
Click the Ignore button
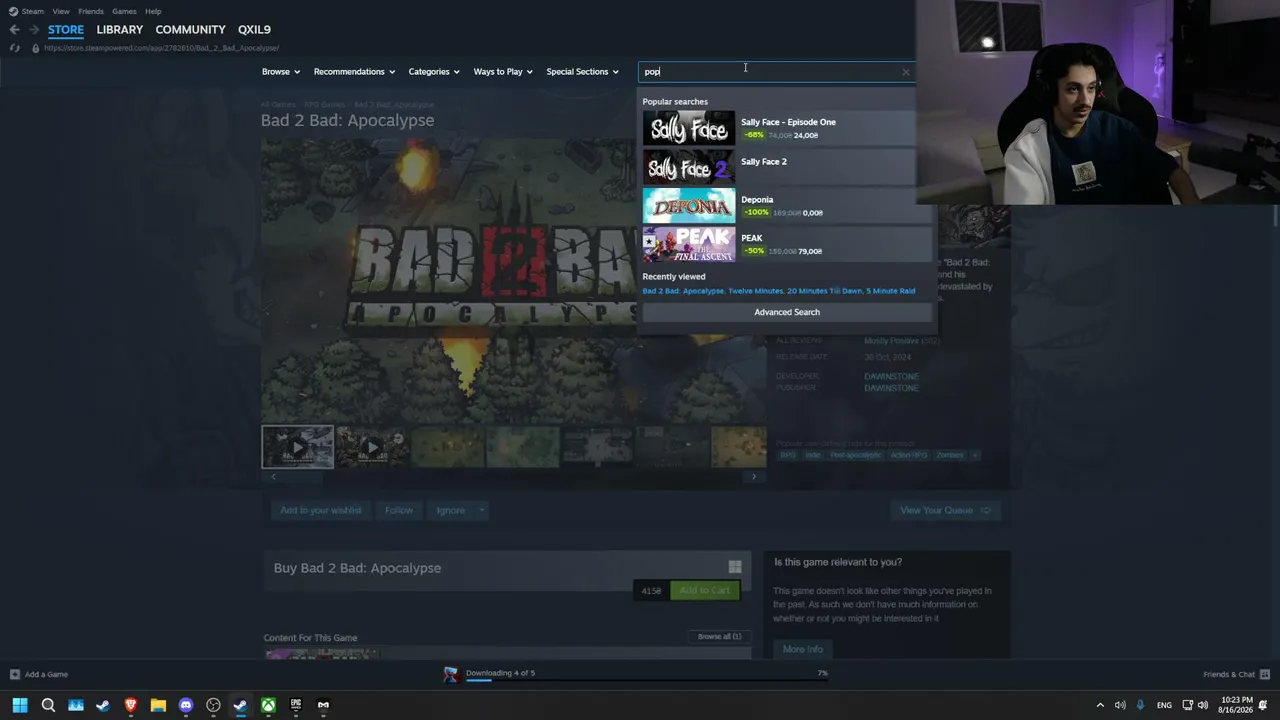tap(451, 510)
